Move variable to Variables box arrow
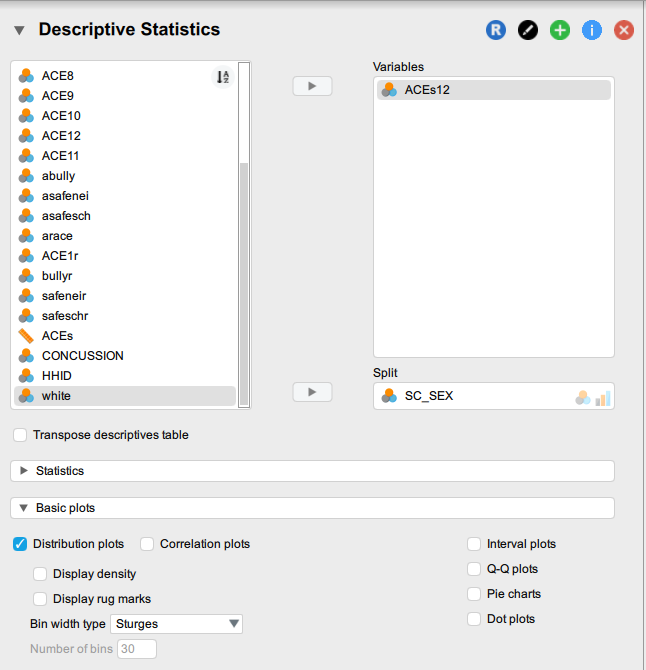 click(x=312, y=86)
